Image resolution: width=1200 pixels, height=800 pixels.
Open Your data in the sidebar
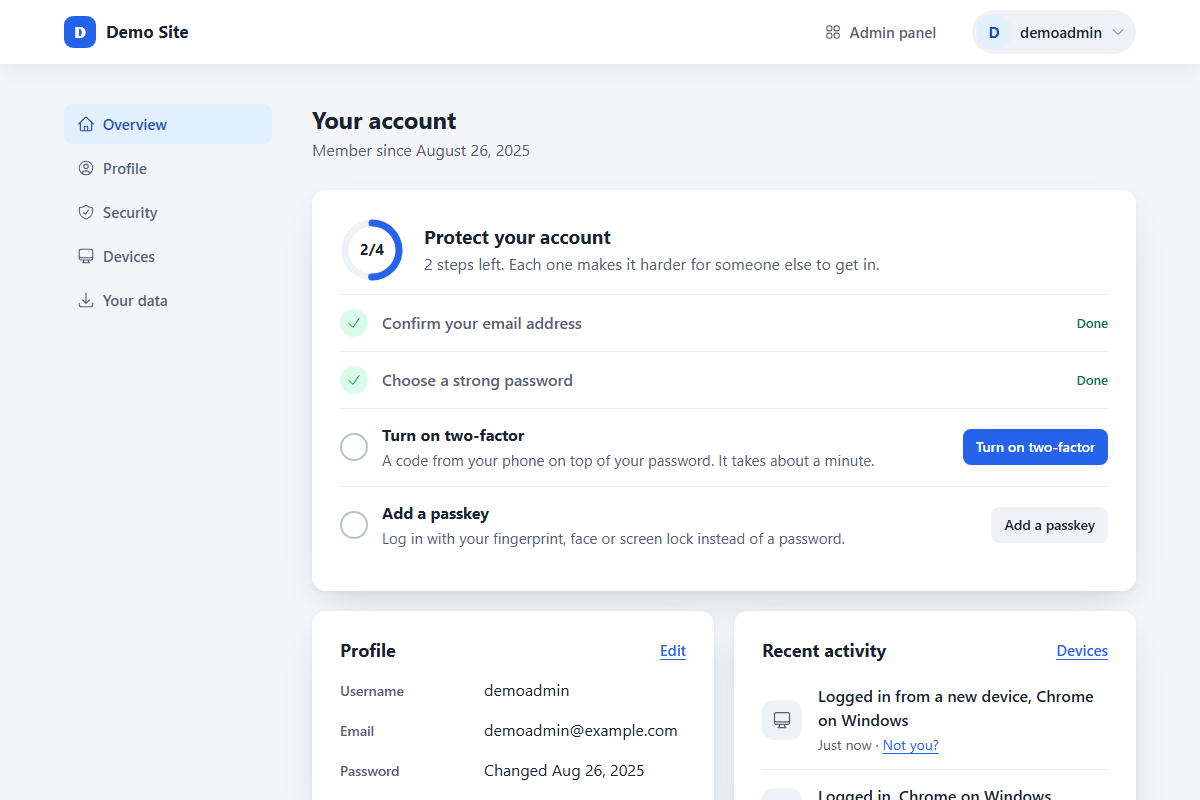(168, 301)
